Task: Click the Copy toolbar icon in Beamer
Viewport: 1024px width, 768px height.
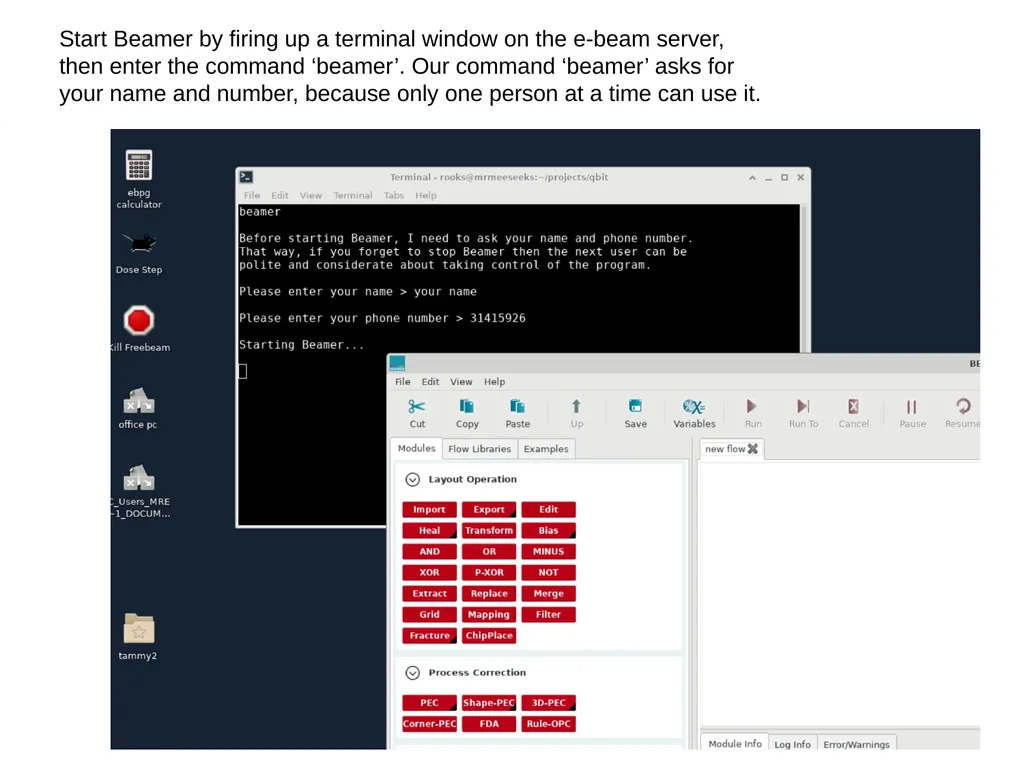Action: pos(467,407)
